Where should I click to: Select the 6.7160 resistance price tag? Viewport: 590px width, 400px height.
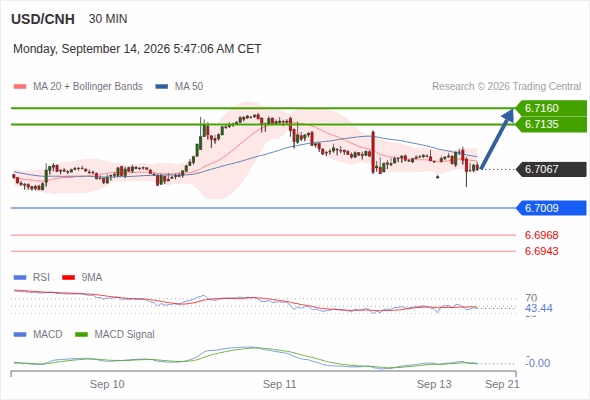pos(551,108)
